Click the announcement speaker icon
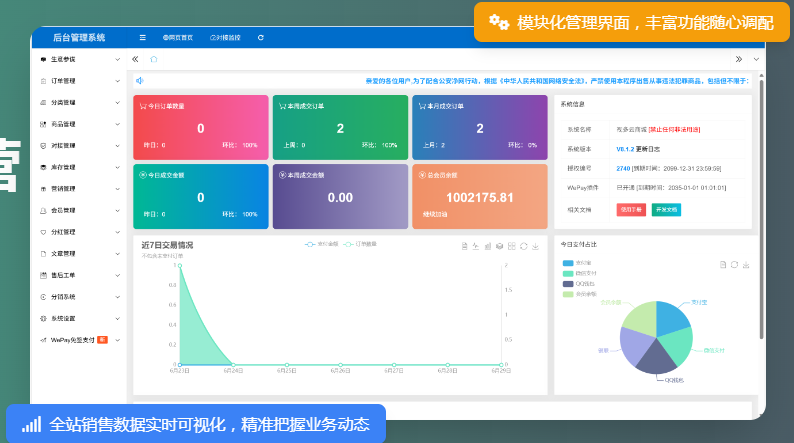 pos(140,81)
